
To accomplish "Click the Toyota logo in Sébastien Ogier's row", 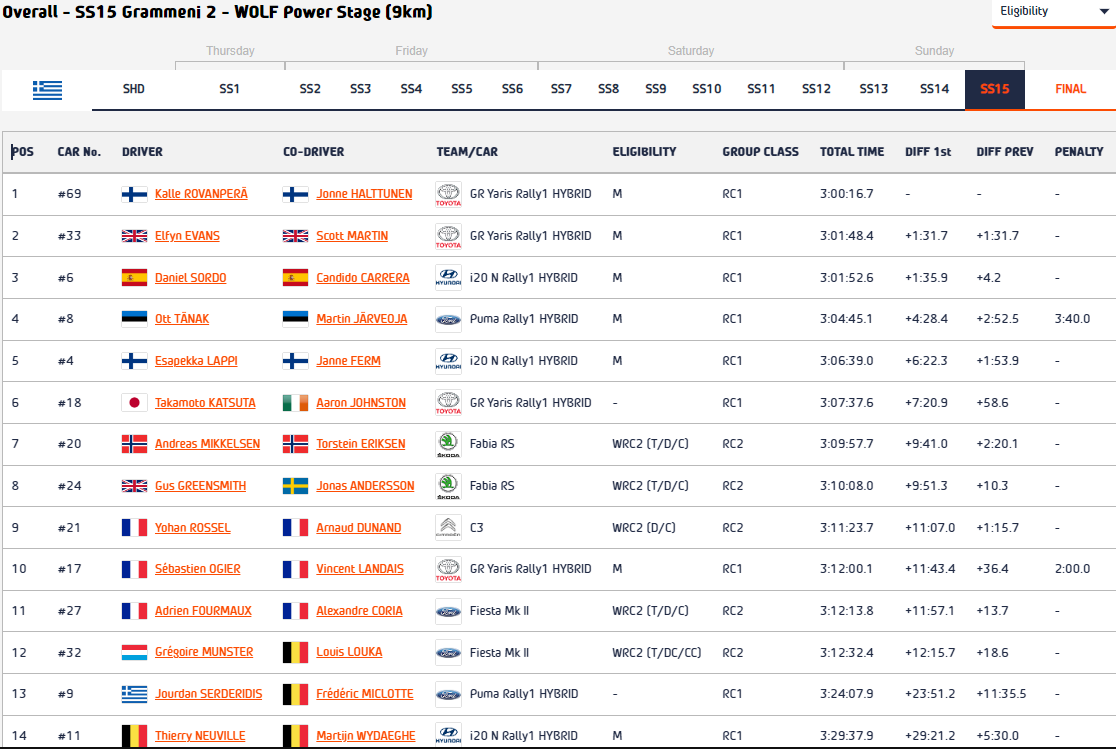I will 448,570.
